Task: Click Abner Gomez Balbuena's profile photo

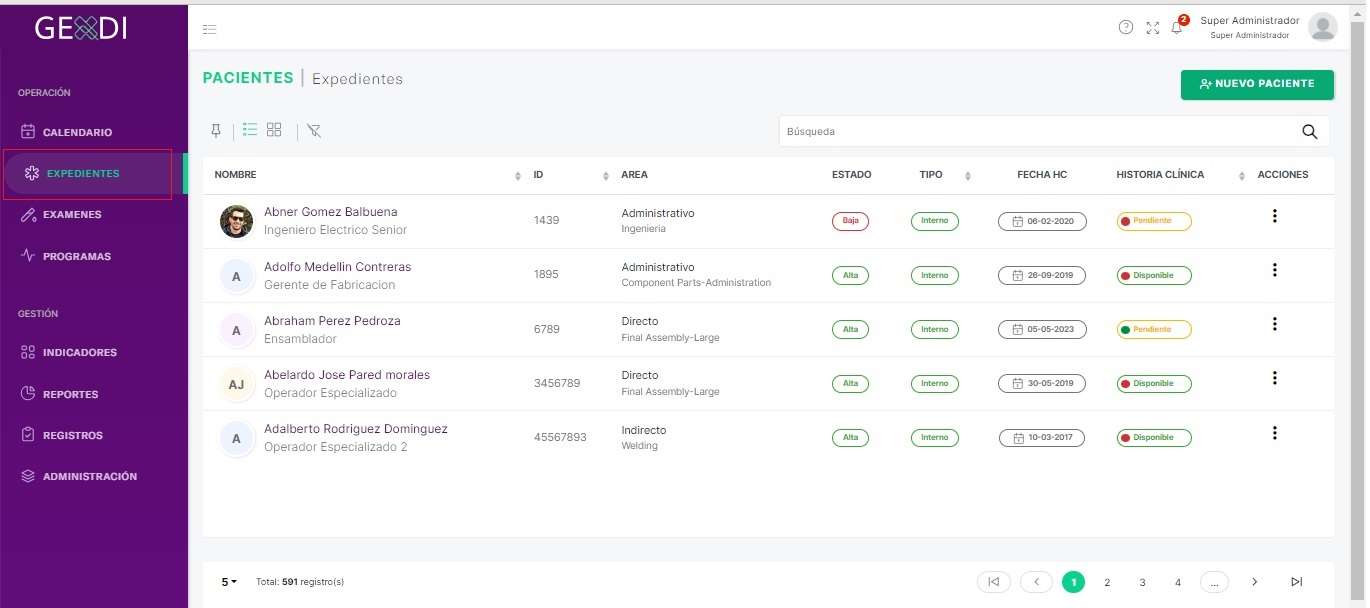Action: pos(237,221)
